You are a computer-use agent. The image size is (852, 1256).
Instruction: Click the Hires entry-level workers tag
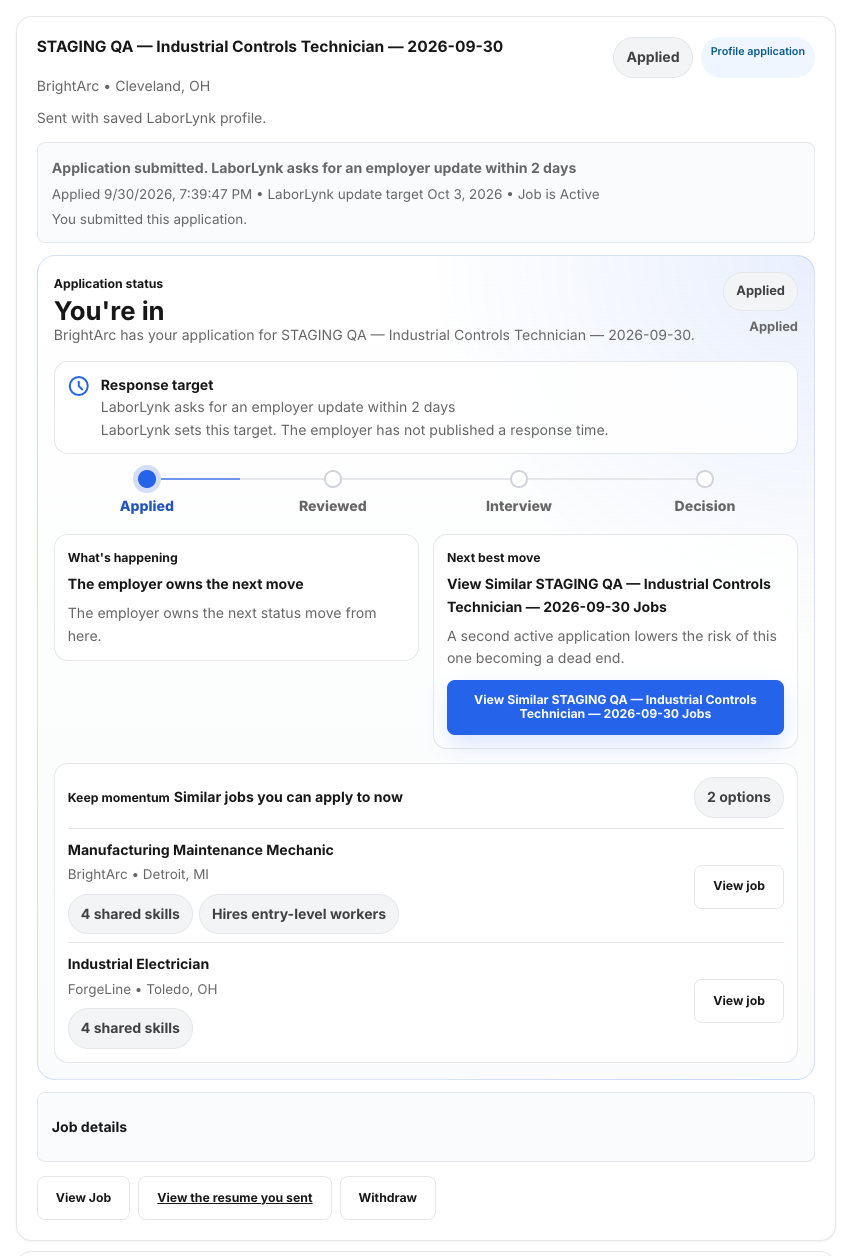[x=299, y=914]
